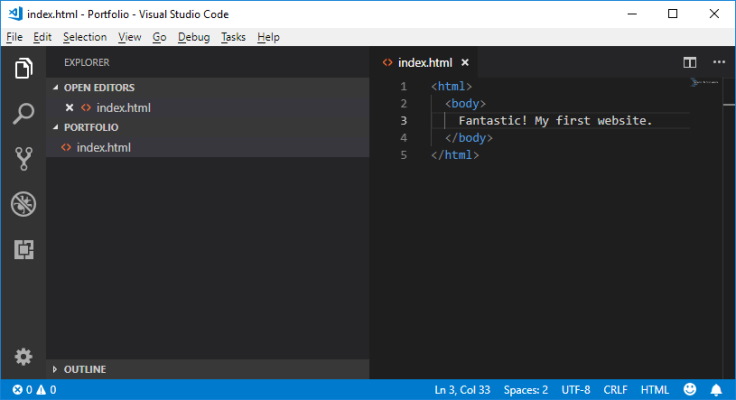
Task: Open the Explorer view in activity bar
Action: pyautogui.click(x=23, y=69)
